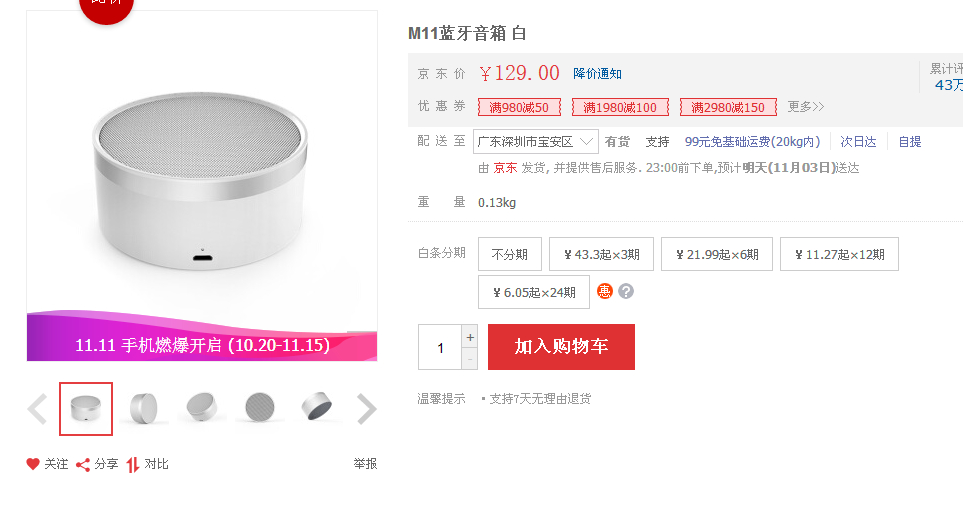Show previous thumbnails with left arrow
This screenshot has width=963, height=527.
(x=37, y=409)
